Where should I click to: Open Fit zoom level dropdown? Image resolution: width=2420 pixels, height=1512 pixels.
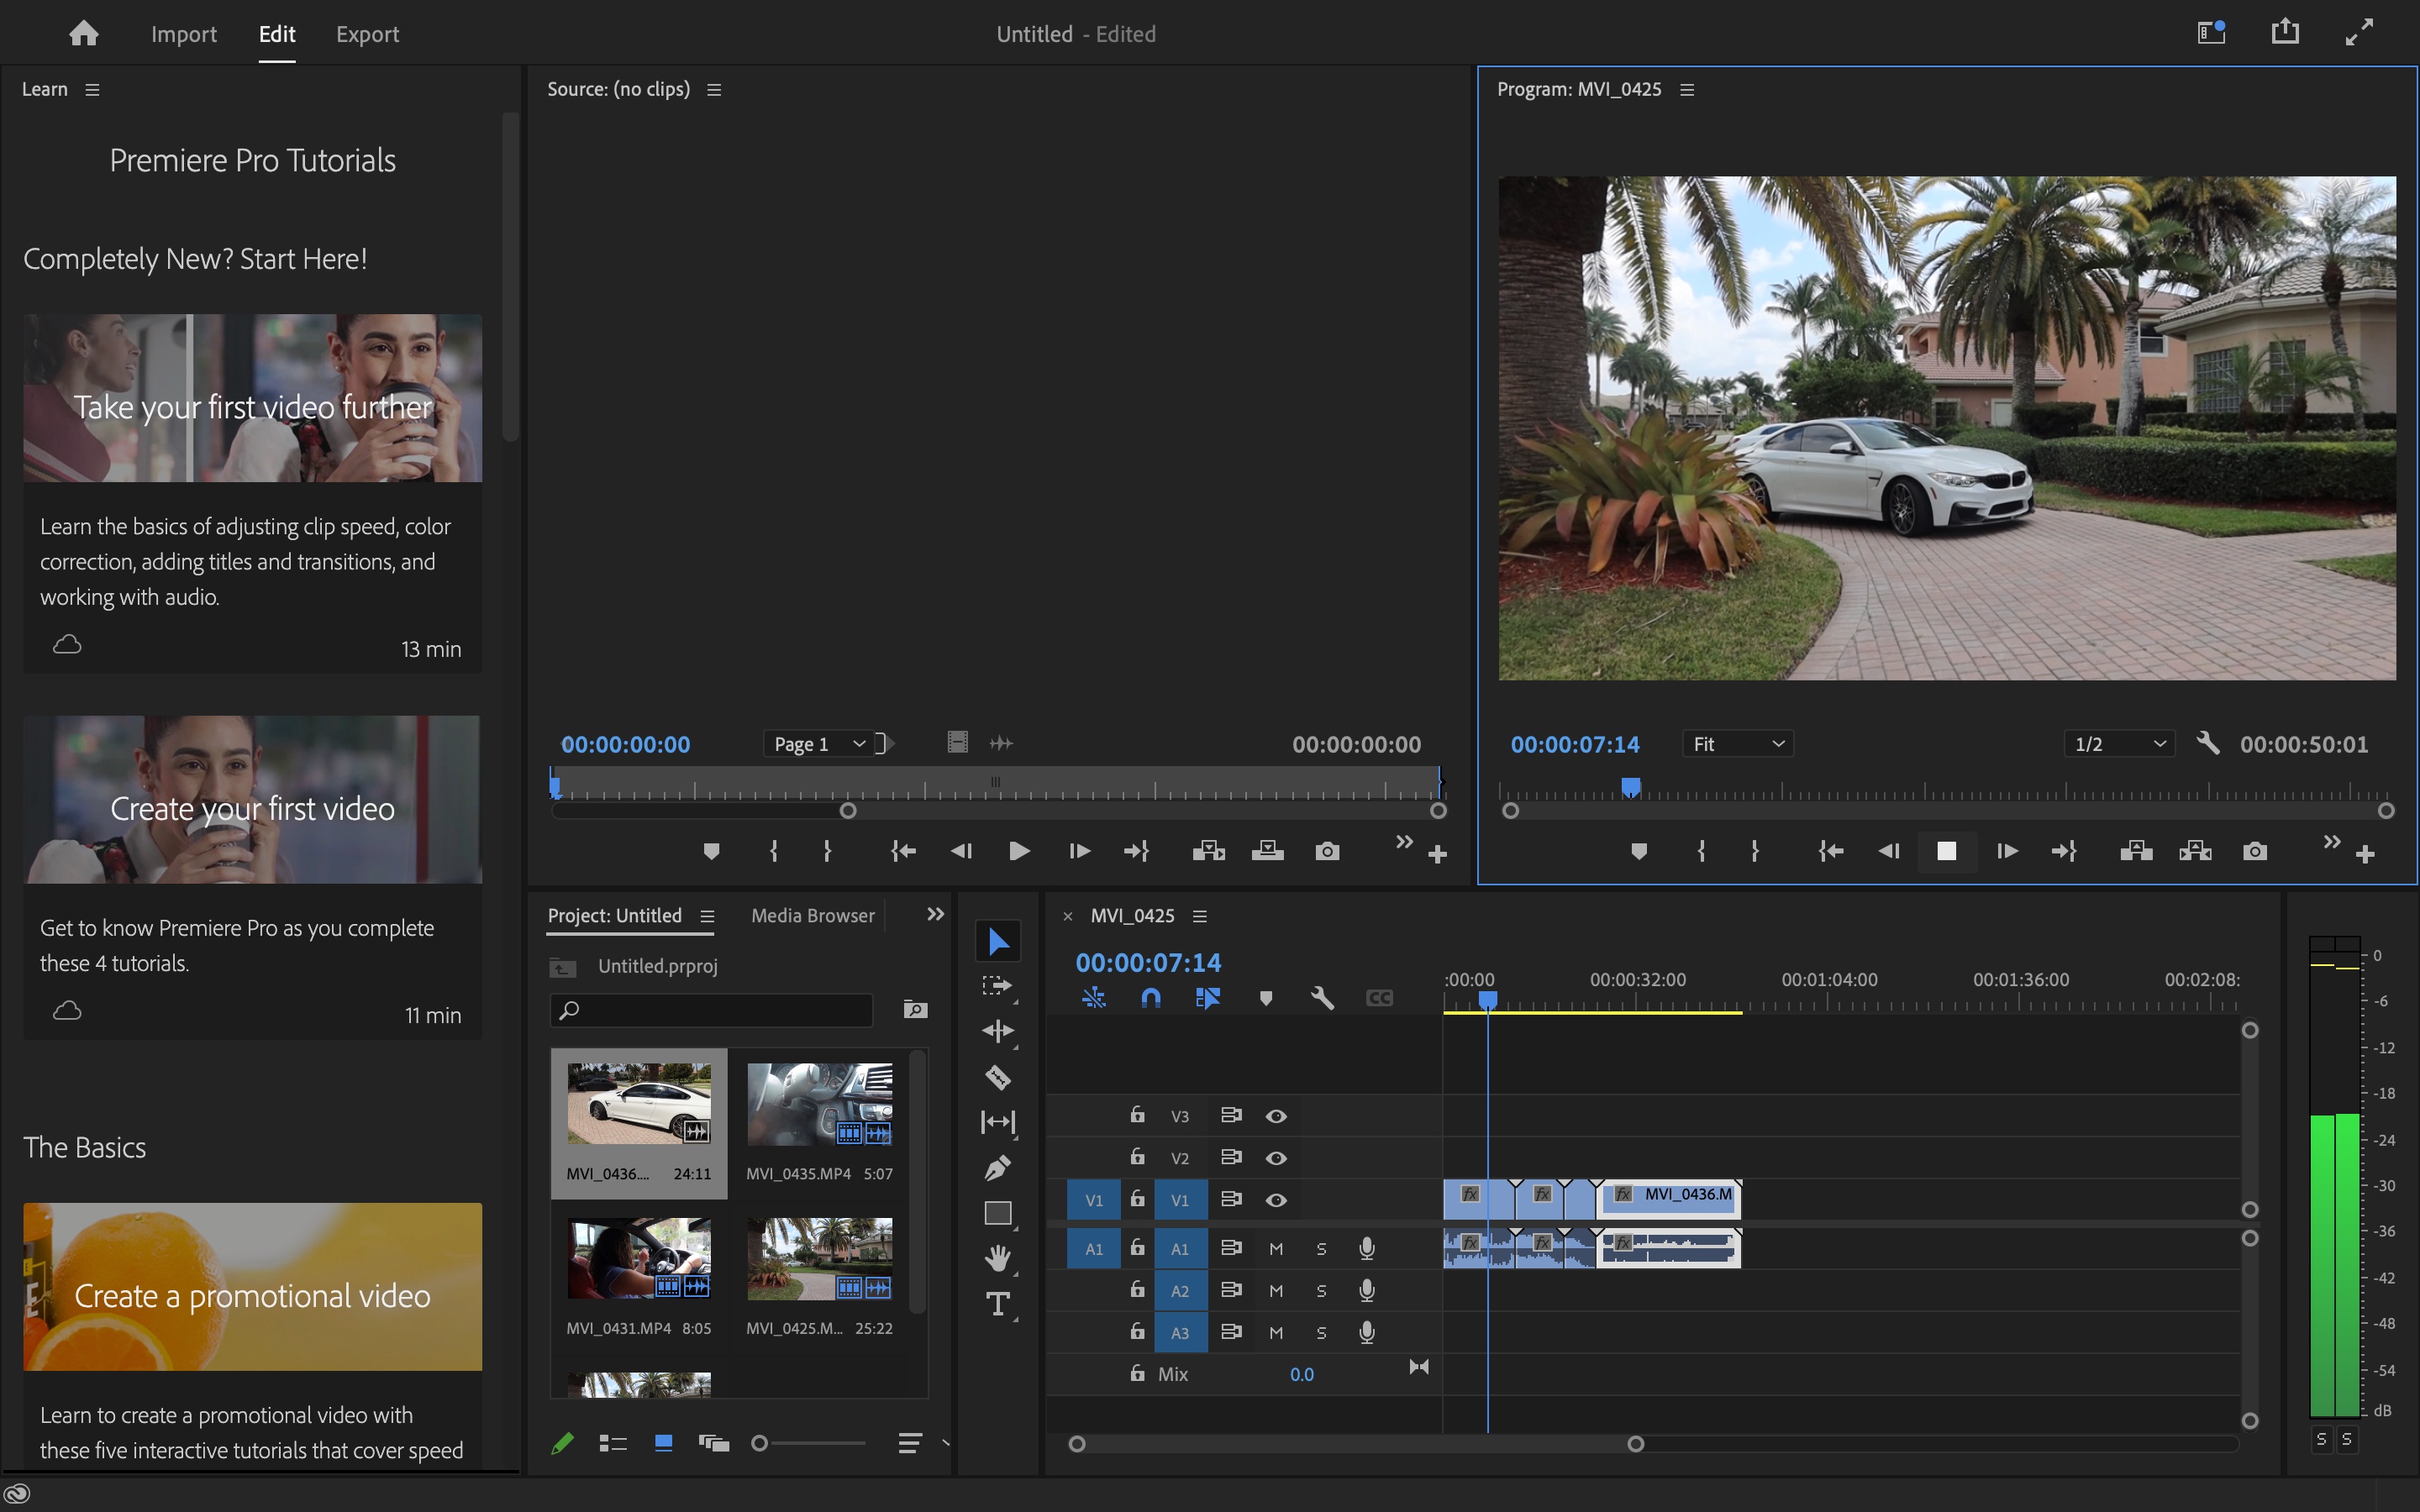click(1737, 744)
